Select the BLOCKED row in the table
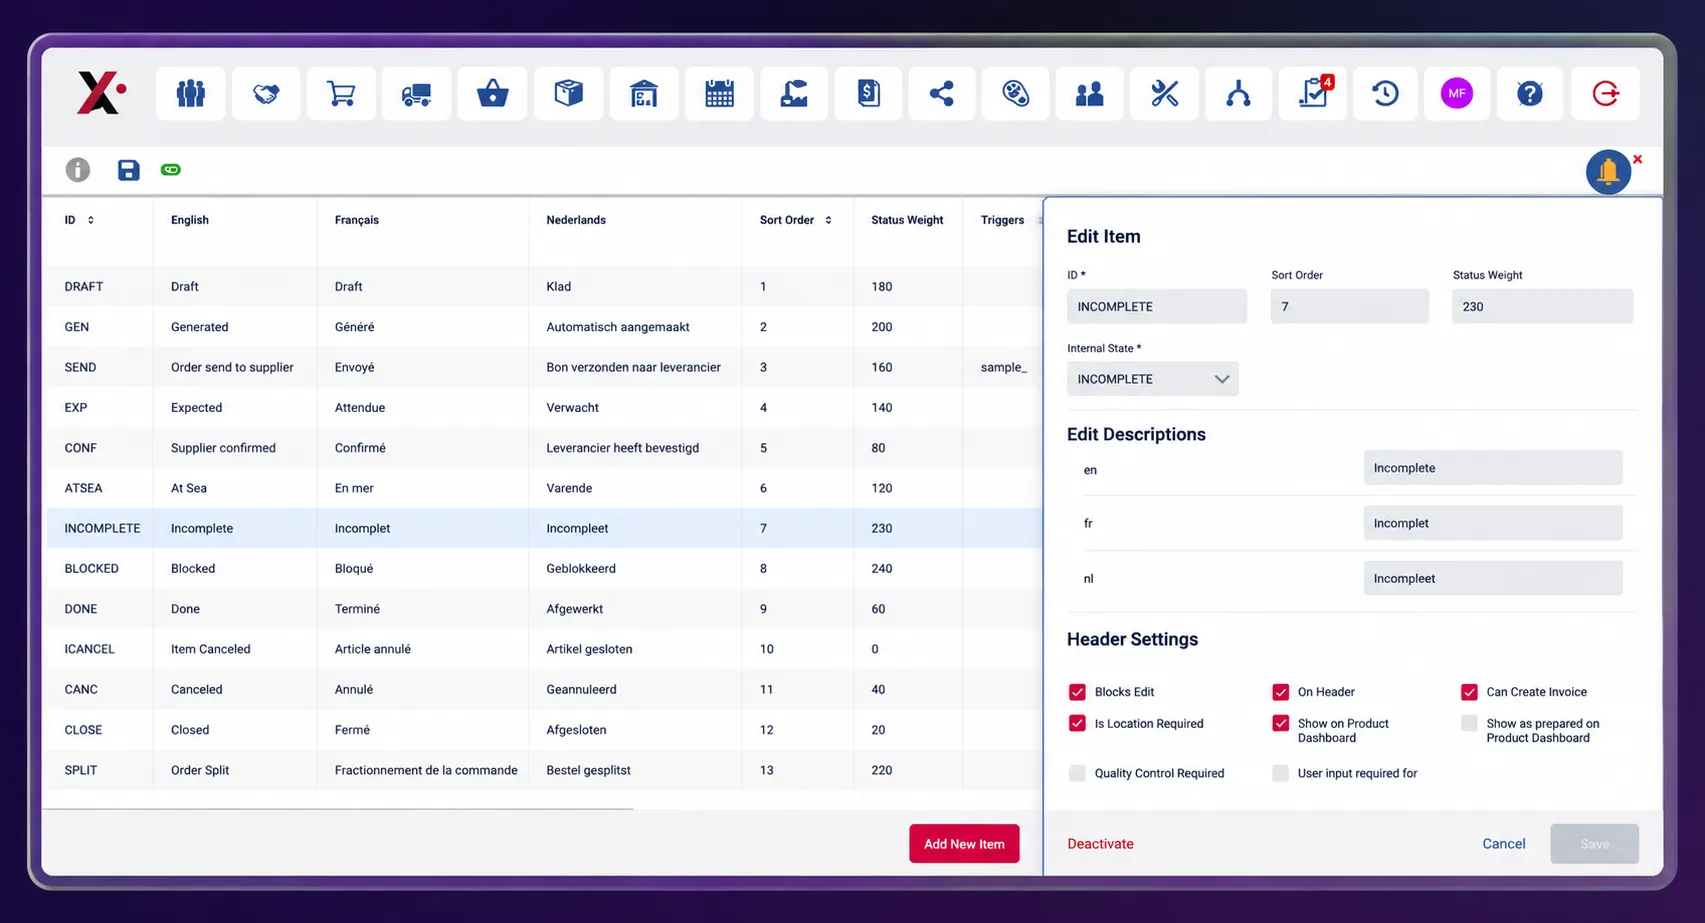This screenshot has width=1705, height=923. 545,568
